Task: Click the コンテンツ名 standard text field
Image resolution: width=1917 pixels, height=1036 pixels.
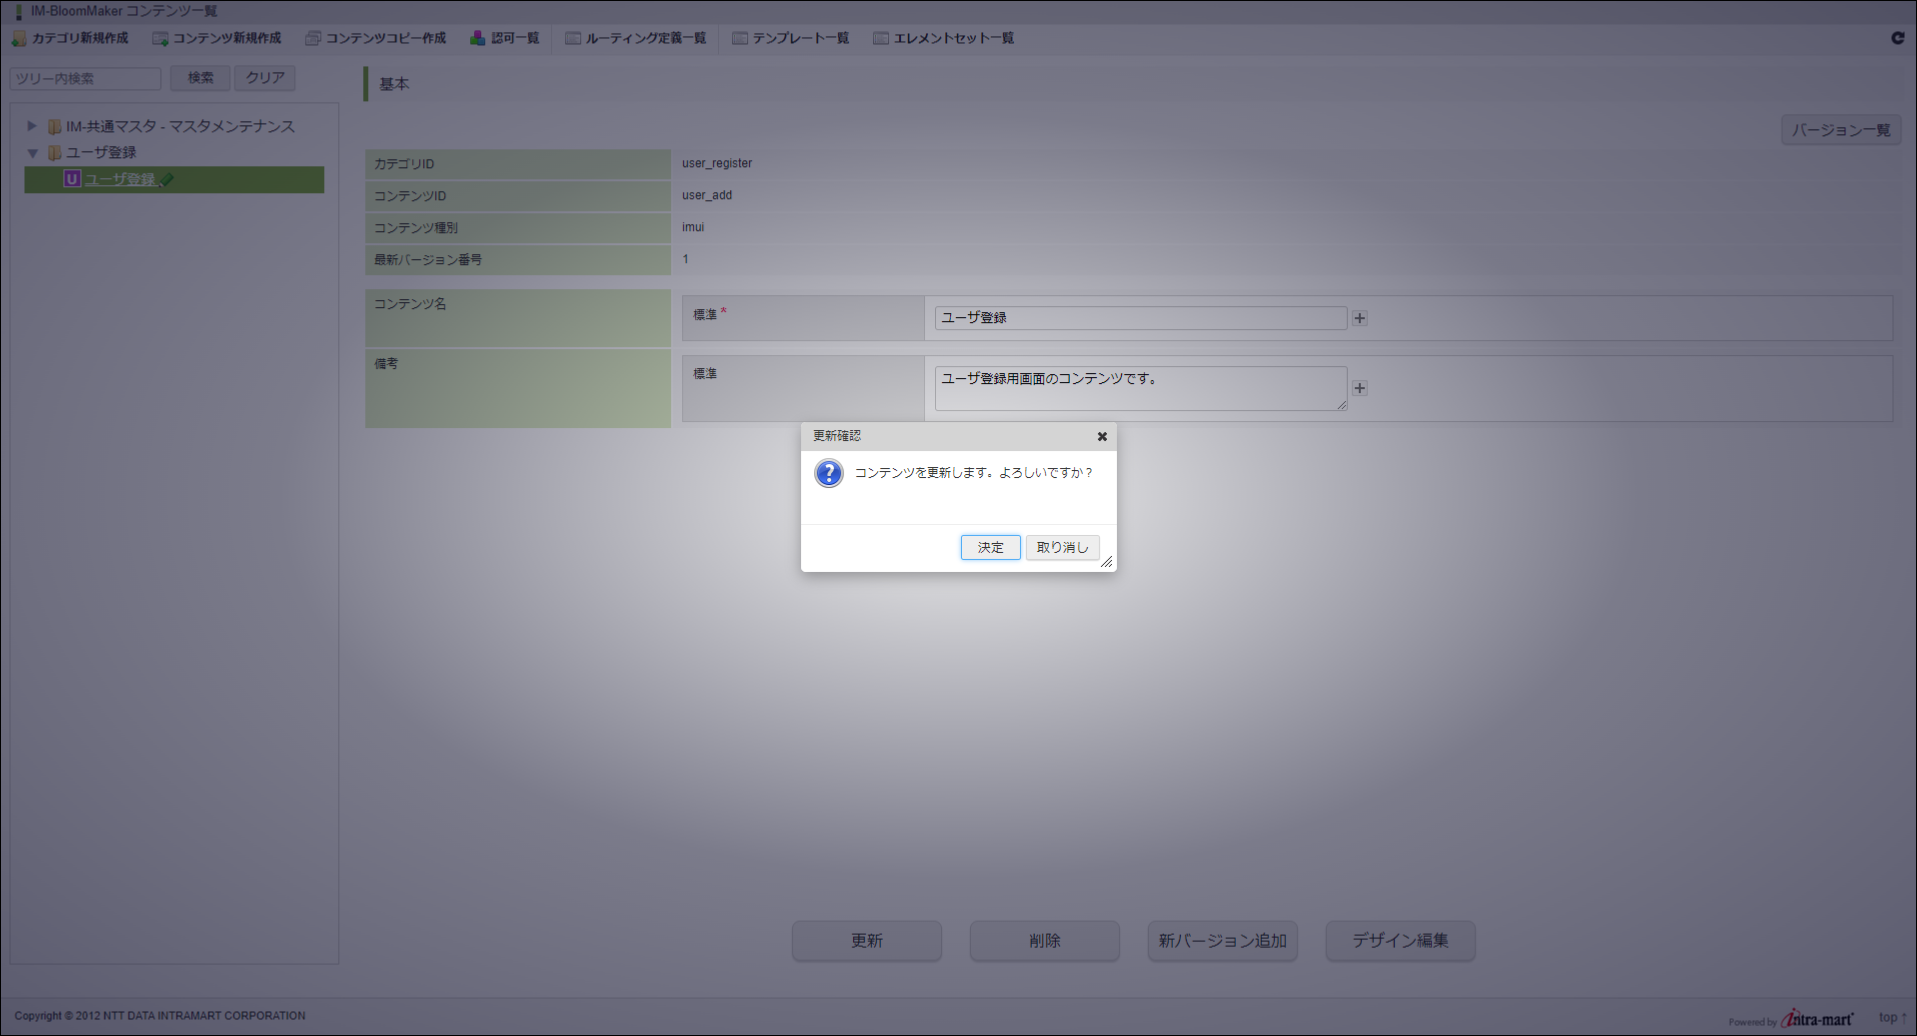Action: click(1141, 318)
